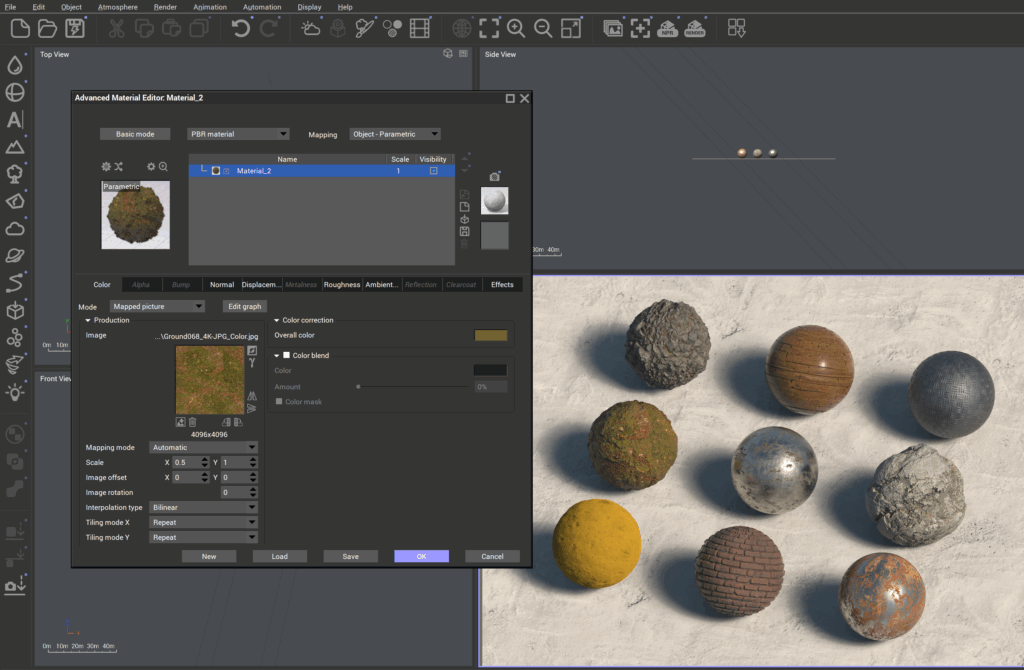Image resolution: width=1024 pixels, height=670 pixels.
Task: Open the PBR material type dropdown
Action: coord(238,134)
